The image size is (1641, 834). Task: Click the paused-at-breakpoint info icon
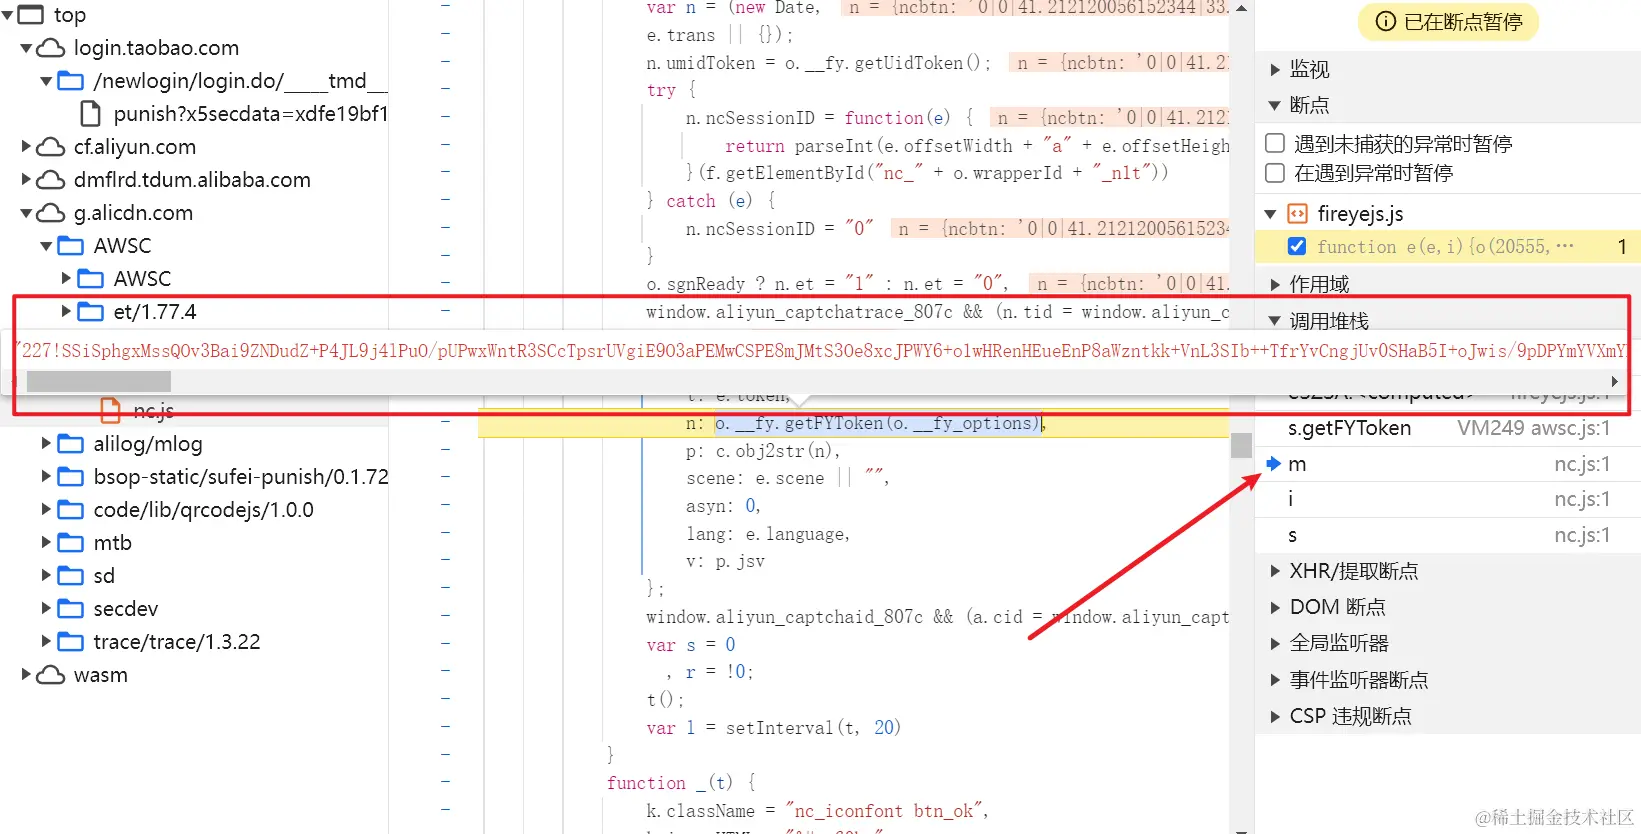(1386, 22)
